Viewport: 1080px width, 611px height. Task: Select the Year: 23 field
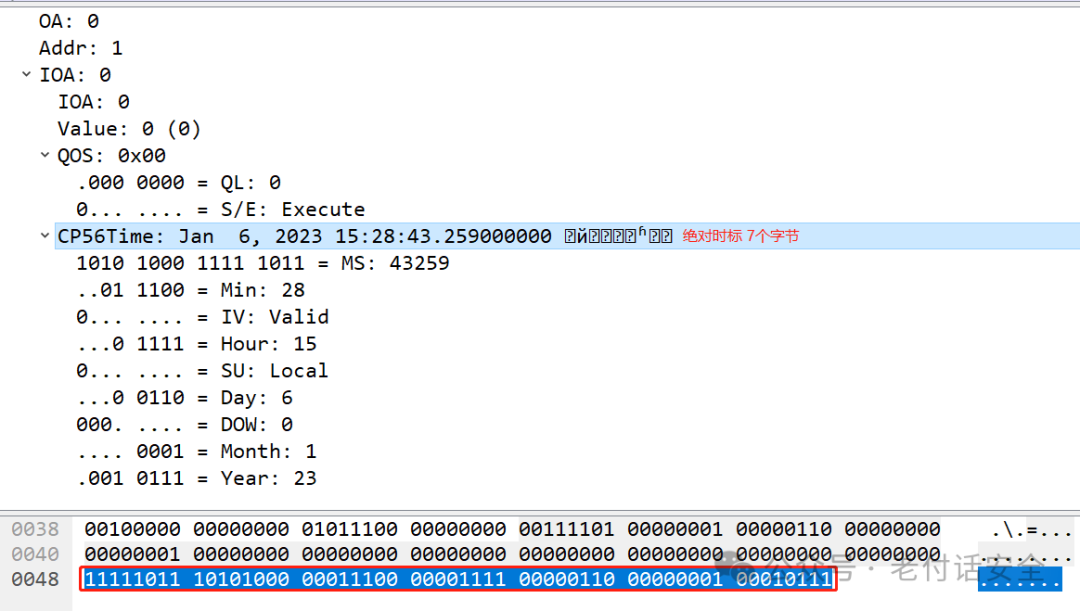pyautogui.click(x=196, y=478)
